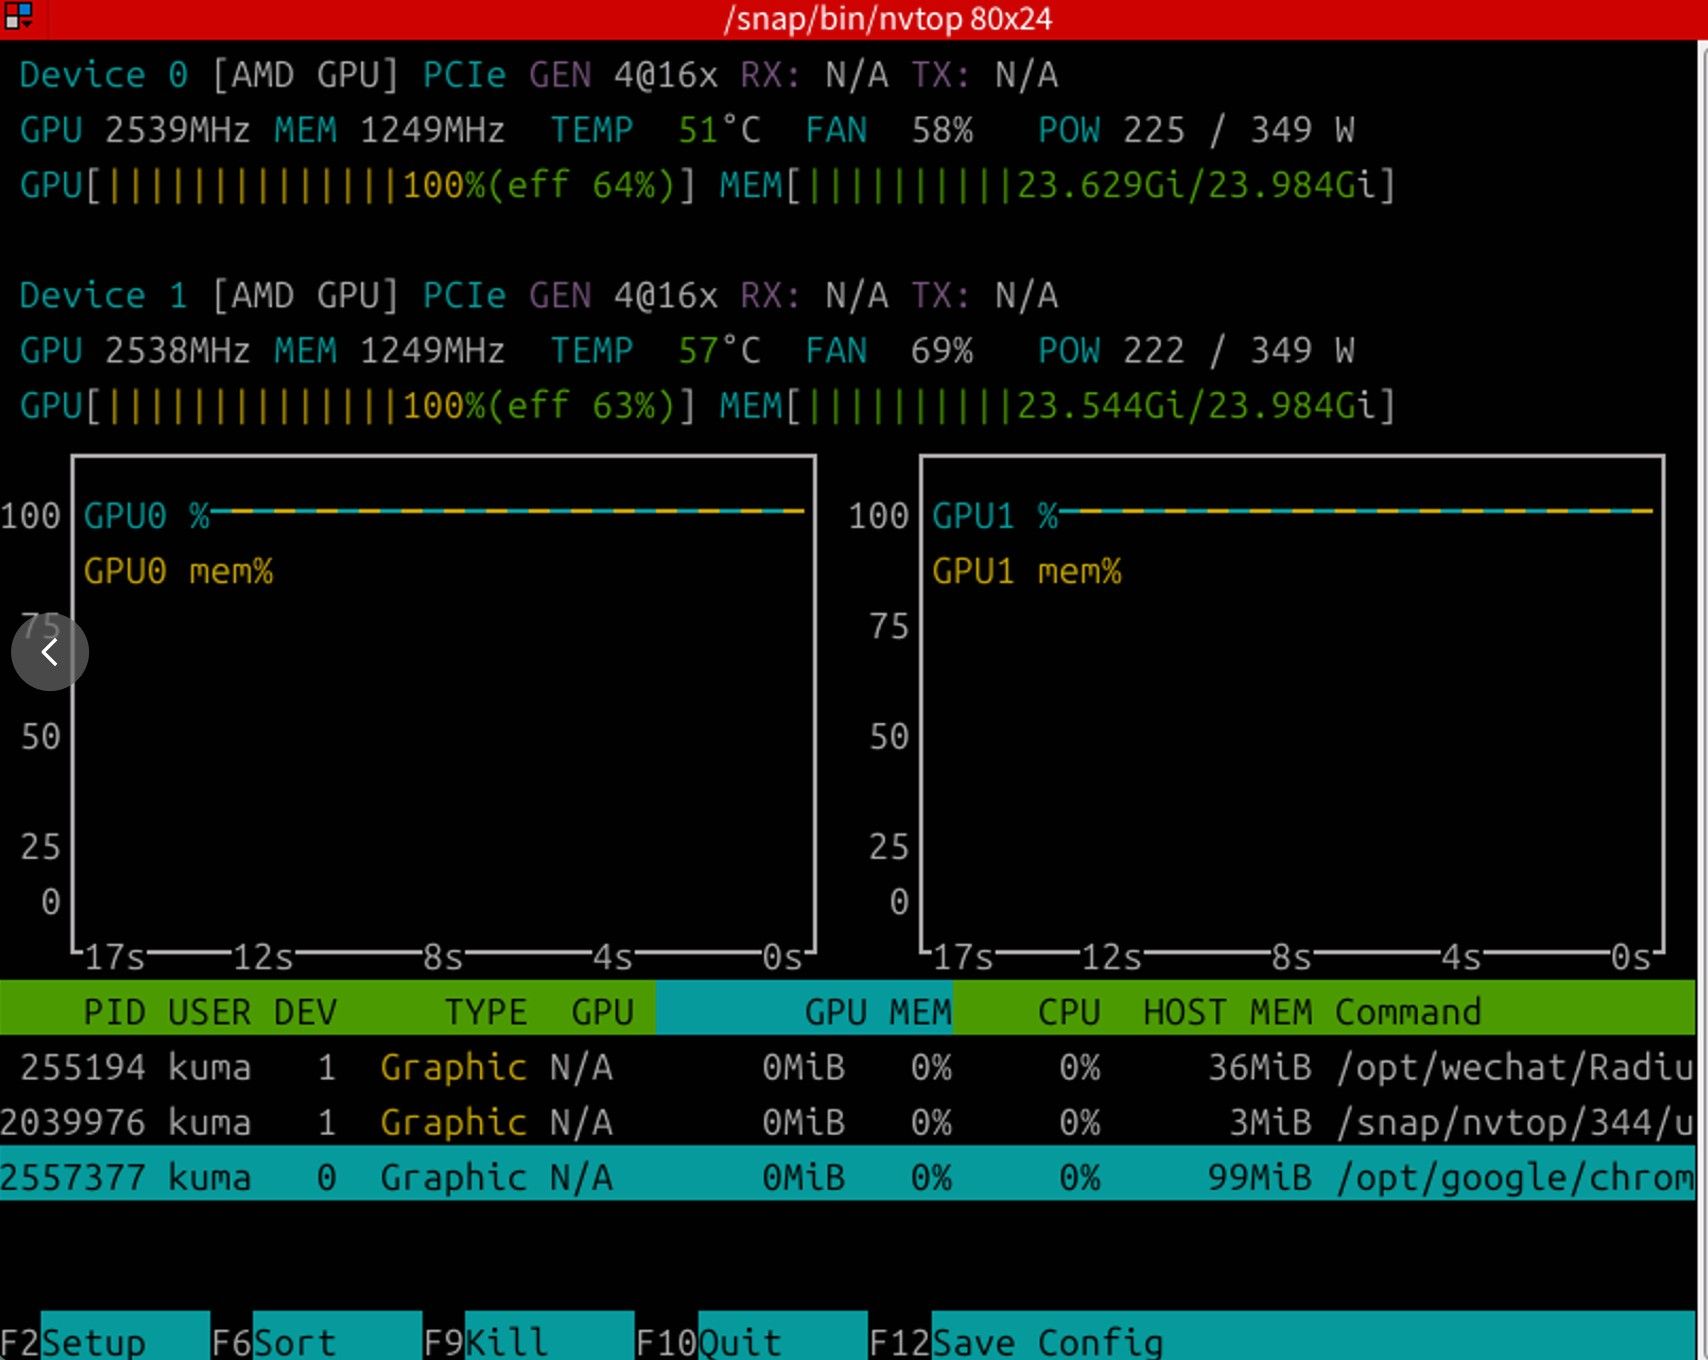The image size is (1708, 1360).
Task: Click Device 1 temperature 57°C
Action: pyautogui.click(x=719, y=350)
